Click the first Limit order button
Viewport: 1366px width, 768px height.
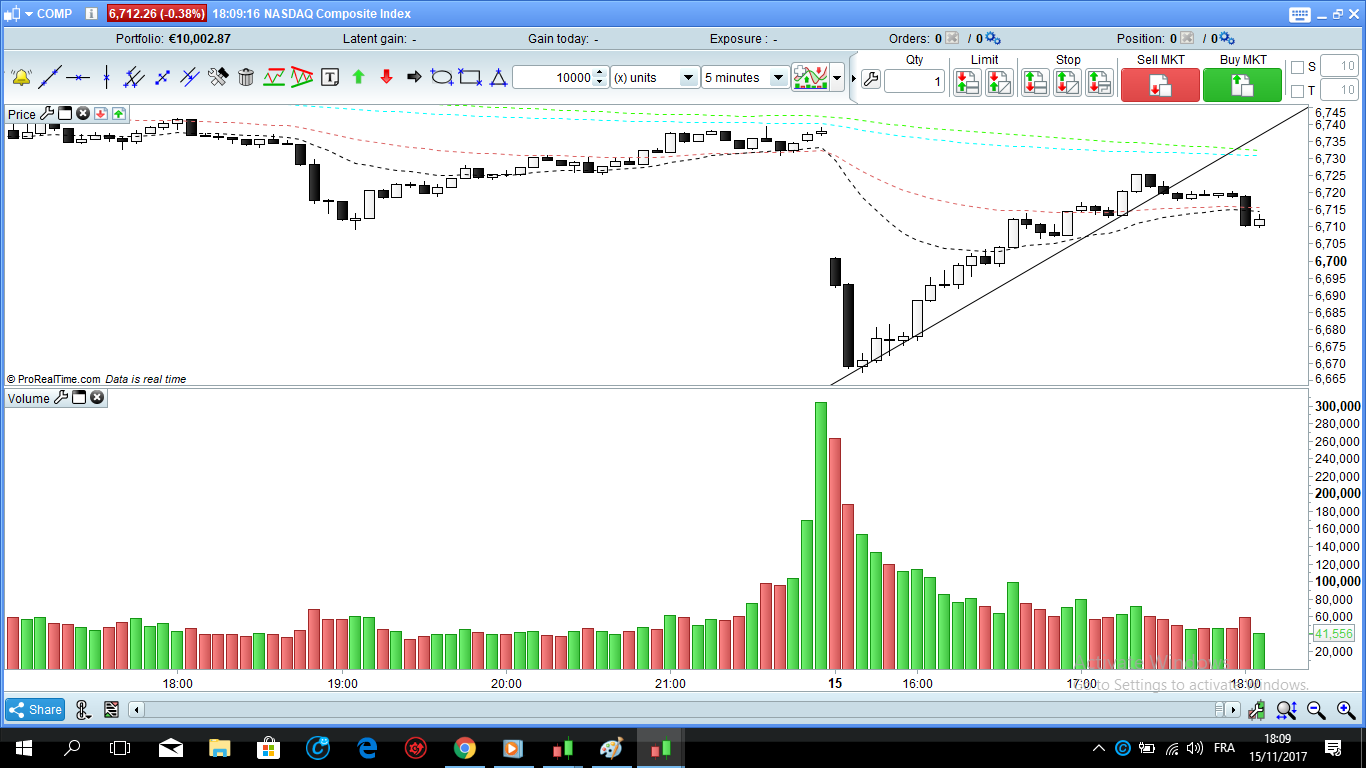coord(967,82)
